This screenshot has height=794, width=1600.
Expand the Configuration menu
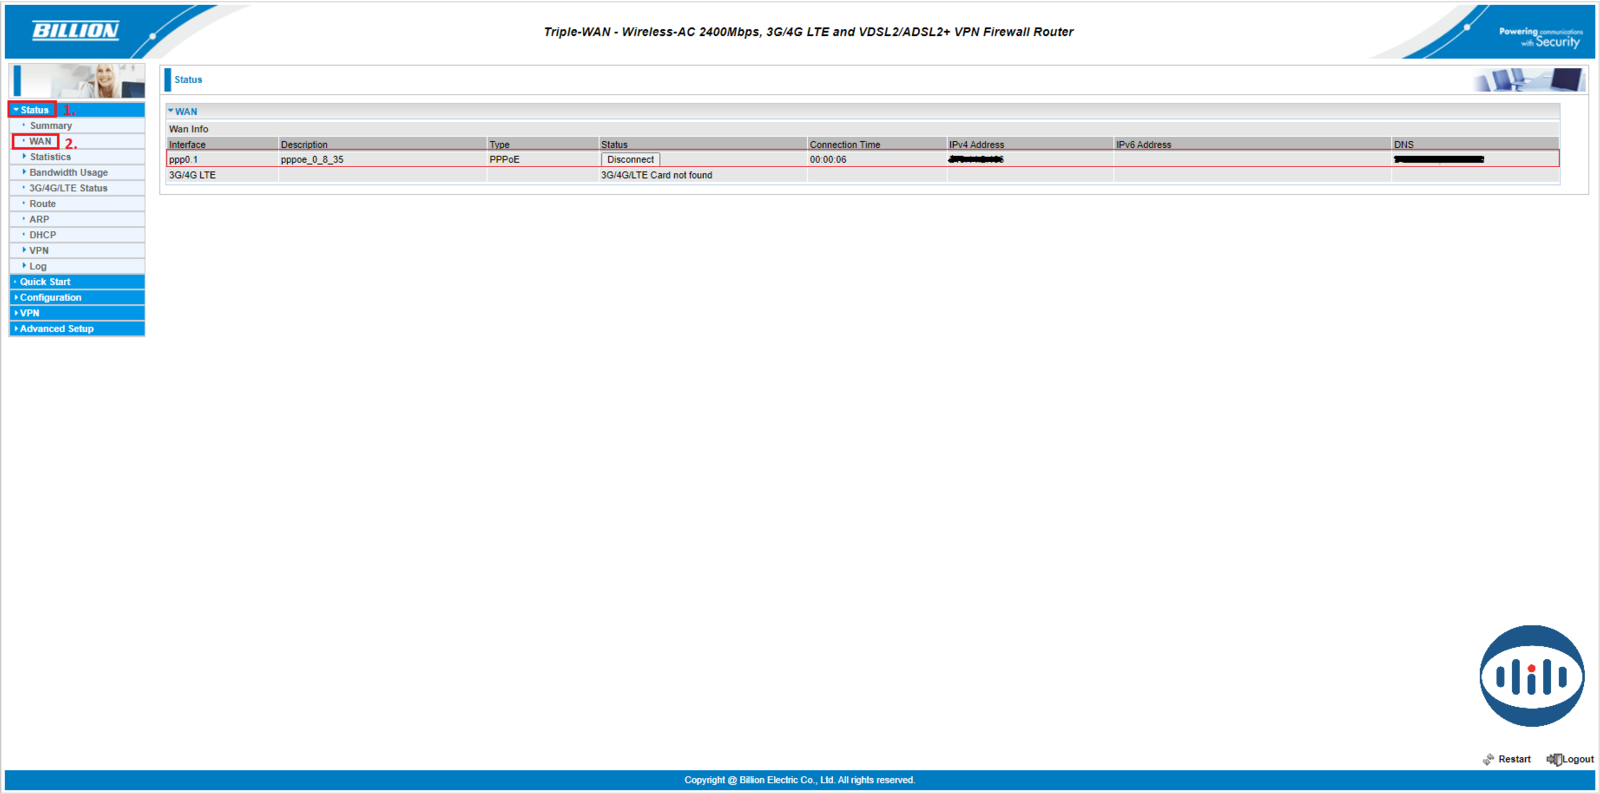pos(50,297)
